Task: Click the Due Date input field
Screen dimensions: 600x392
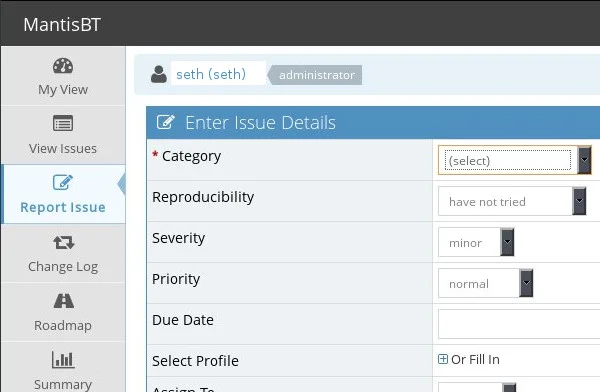Action: (519, 324)
